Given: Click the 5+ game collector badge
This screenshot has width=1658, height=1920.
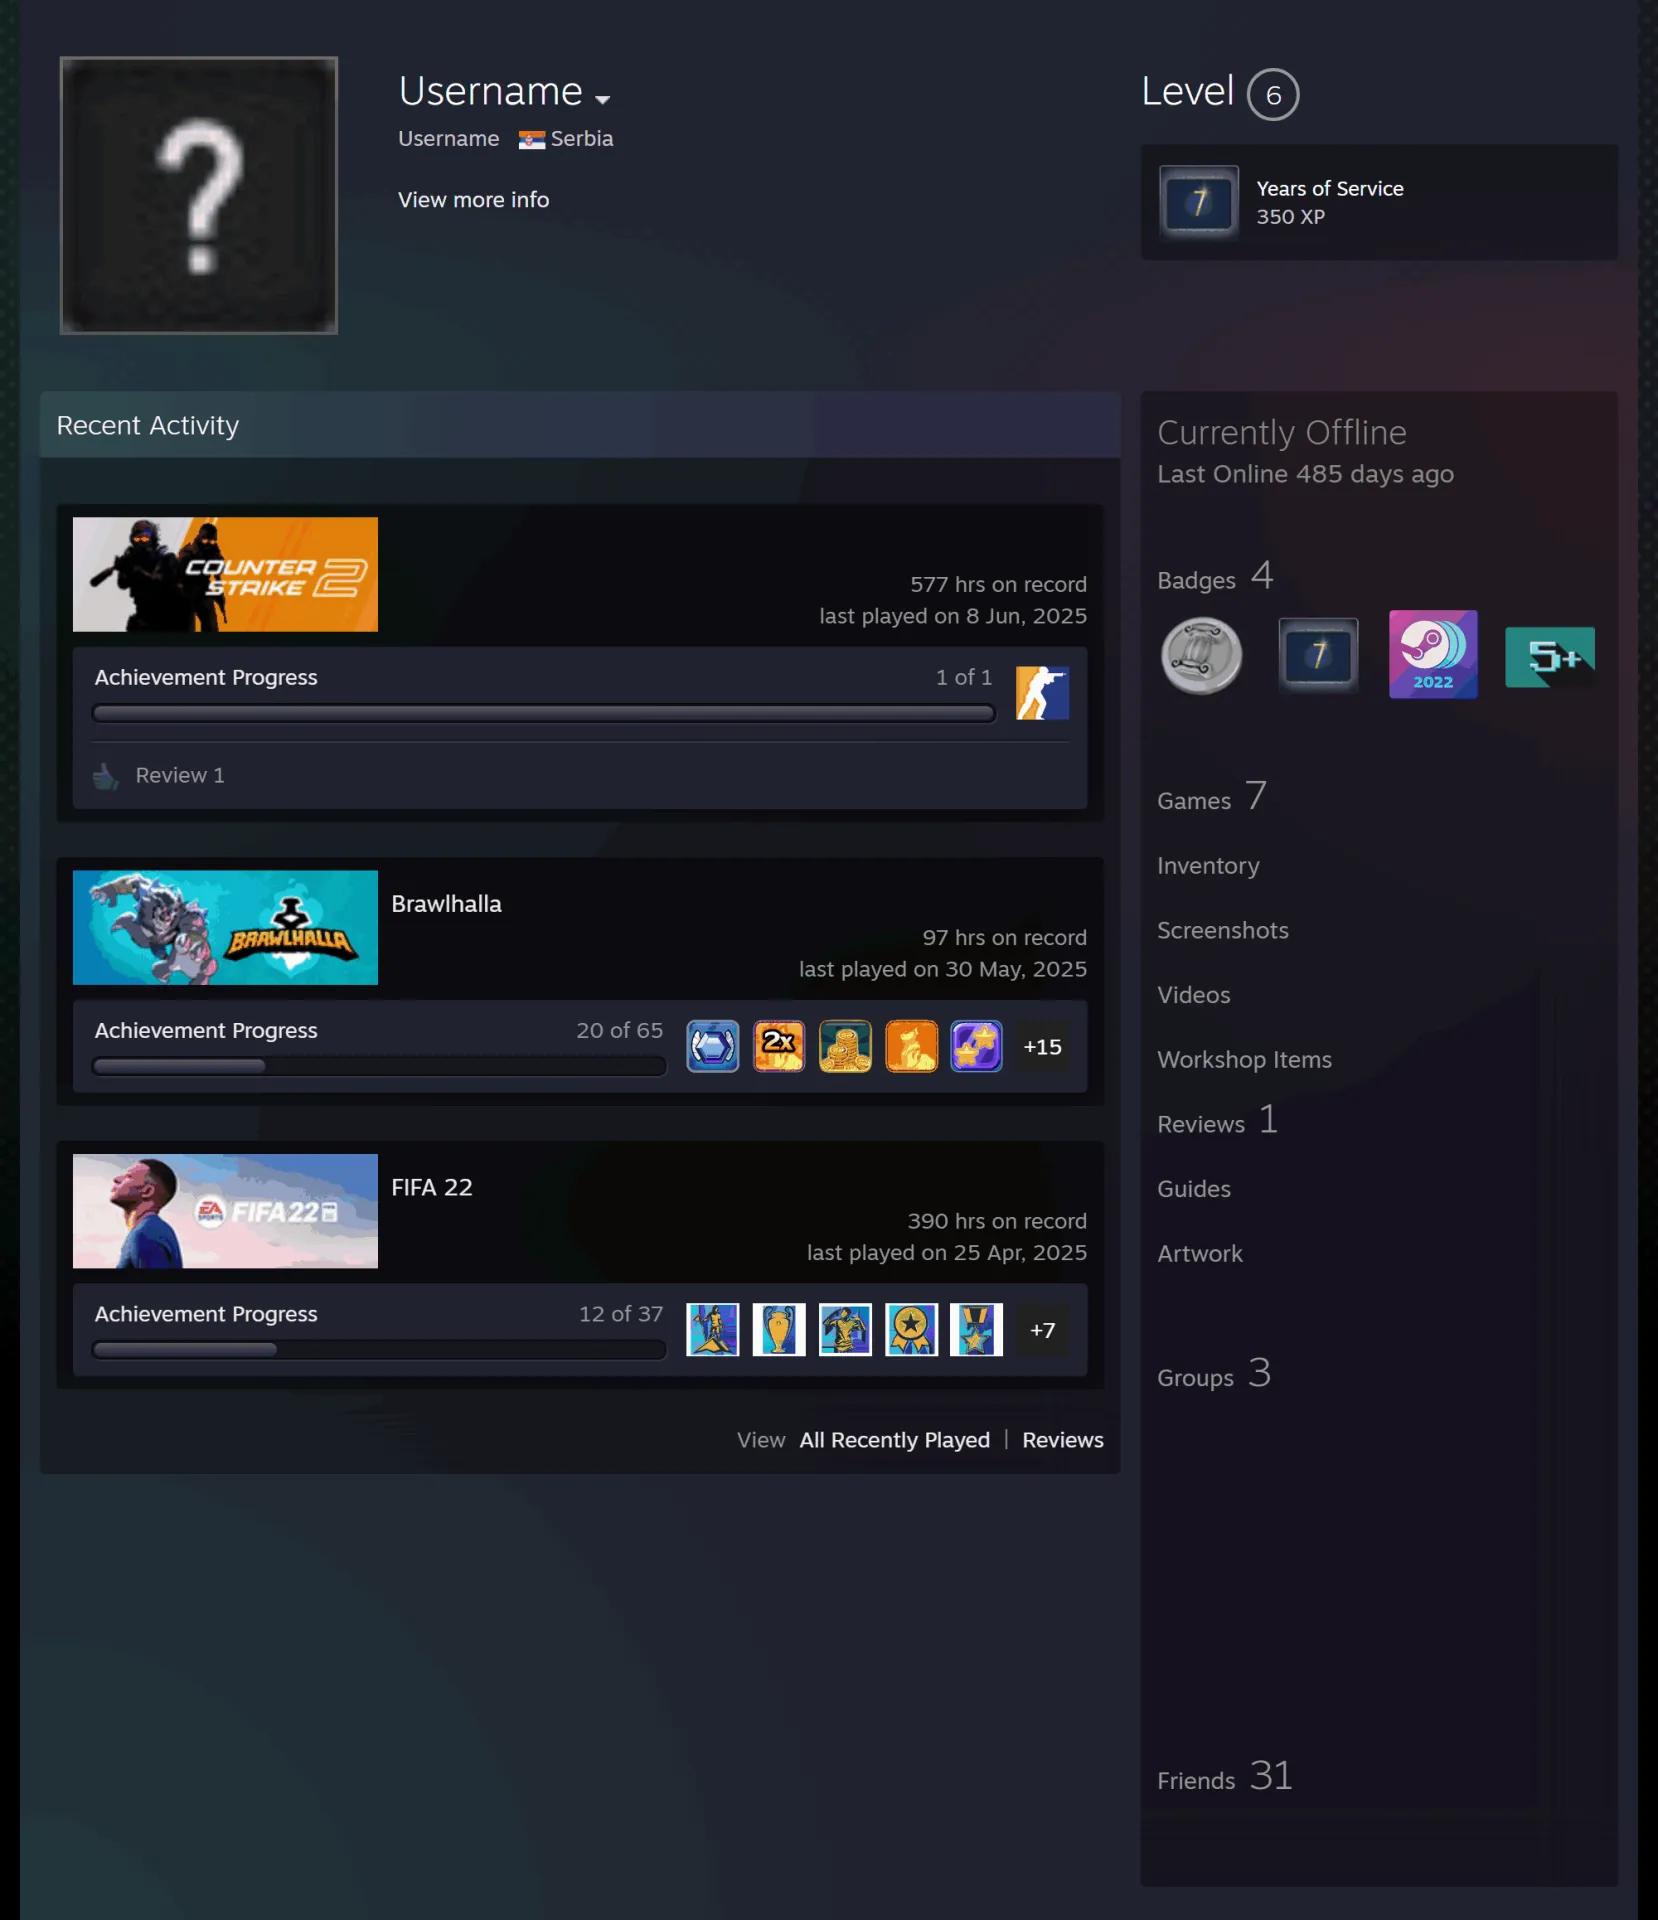Looking at the screenshot, I should [x=1550, y=657].
